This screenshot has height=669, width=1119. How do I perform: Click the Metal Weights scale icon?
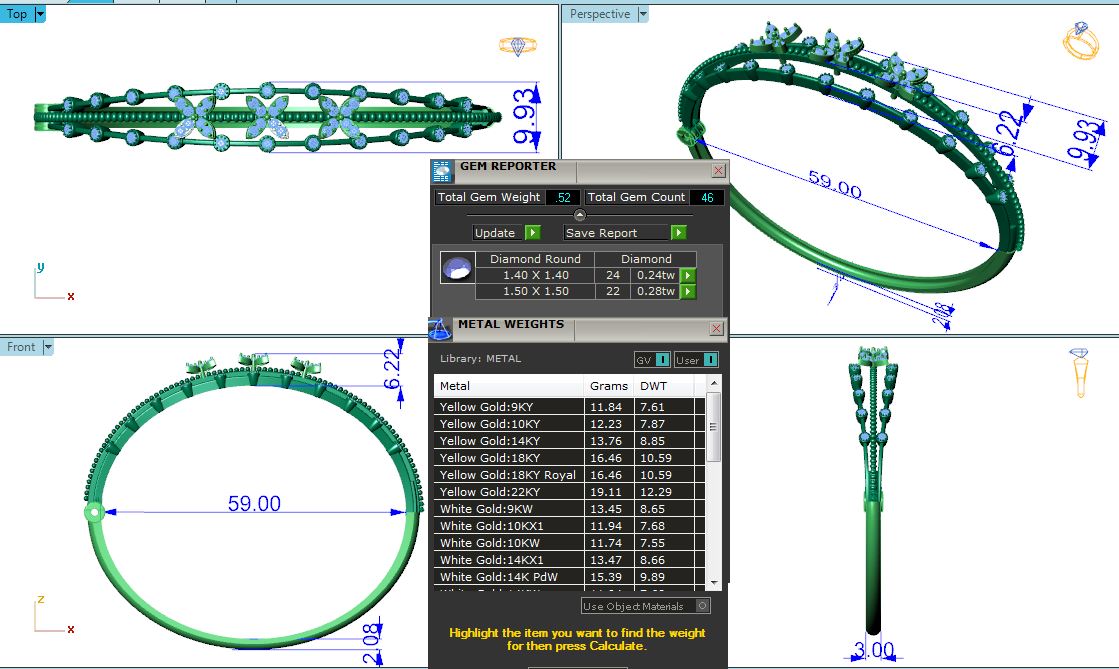(440, 329)
